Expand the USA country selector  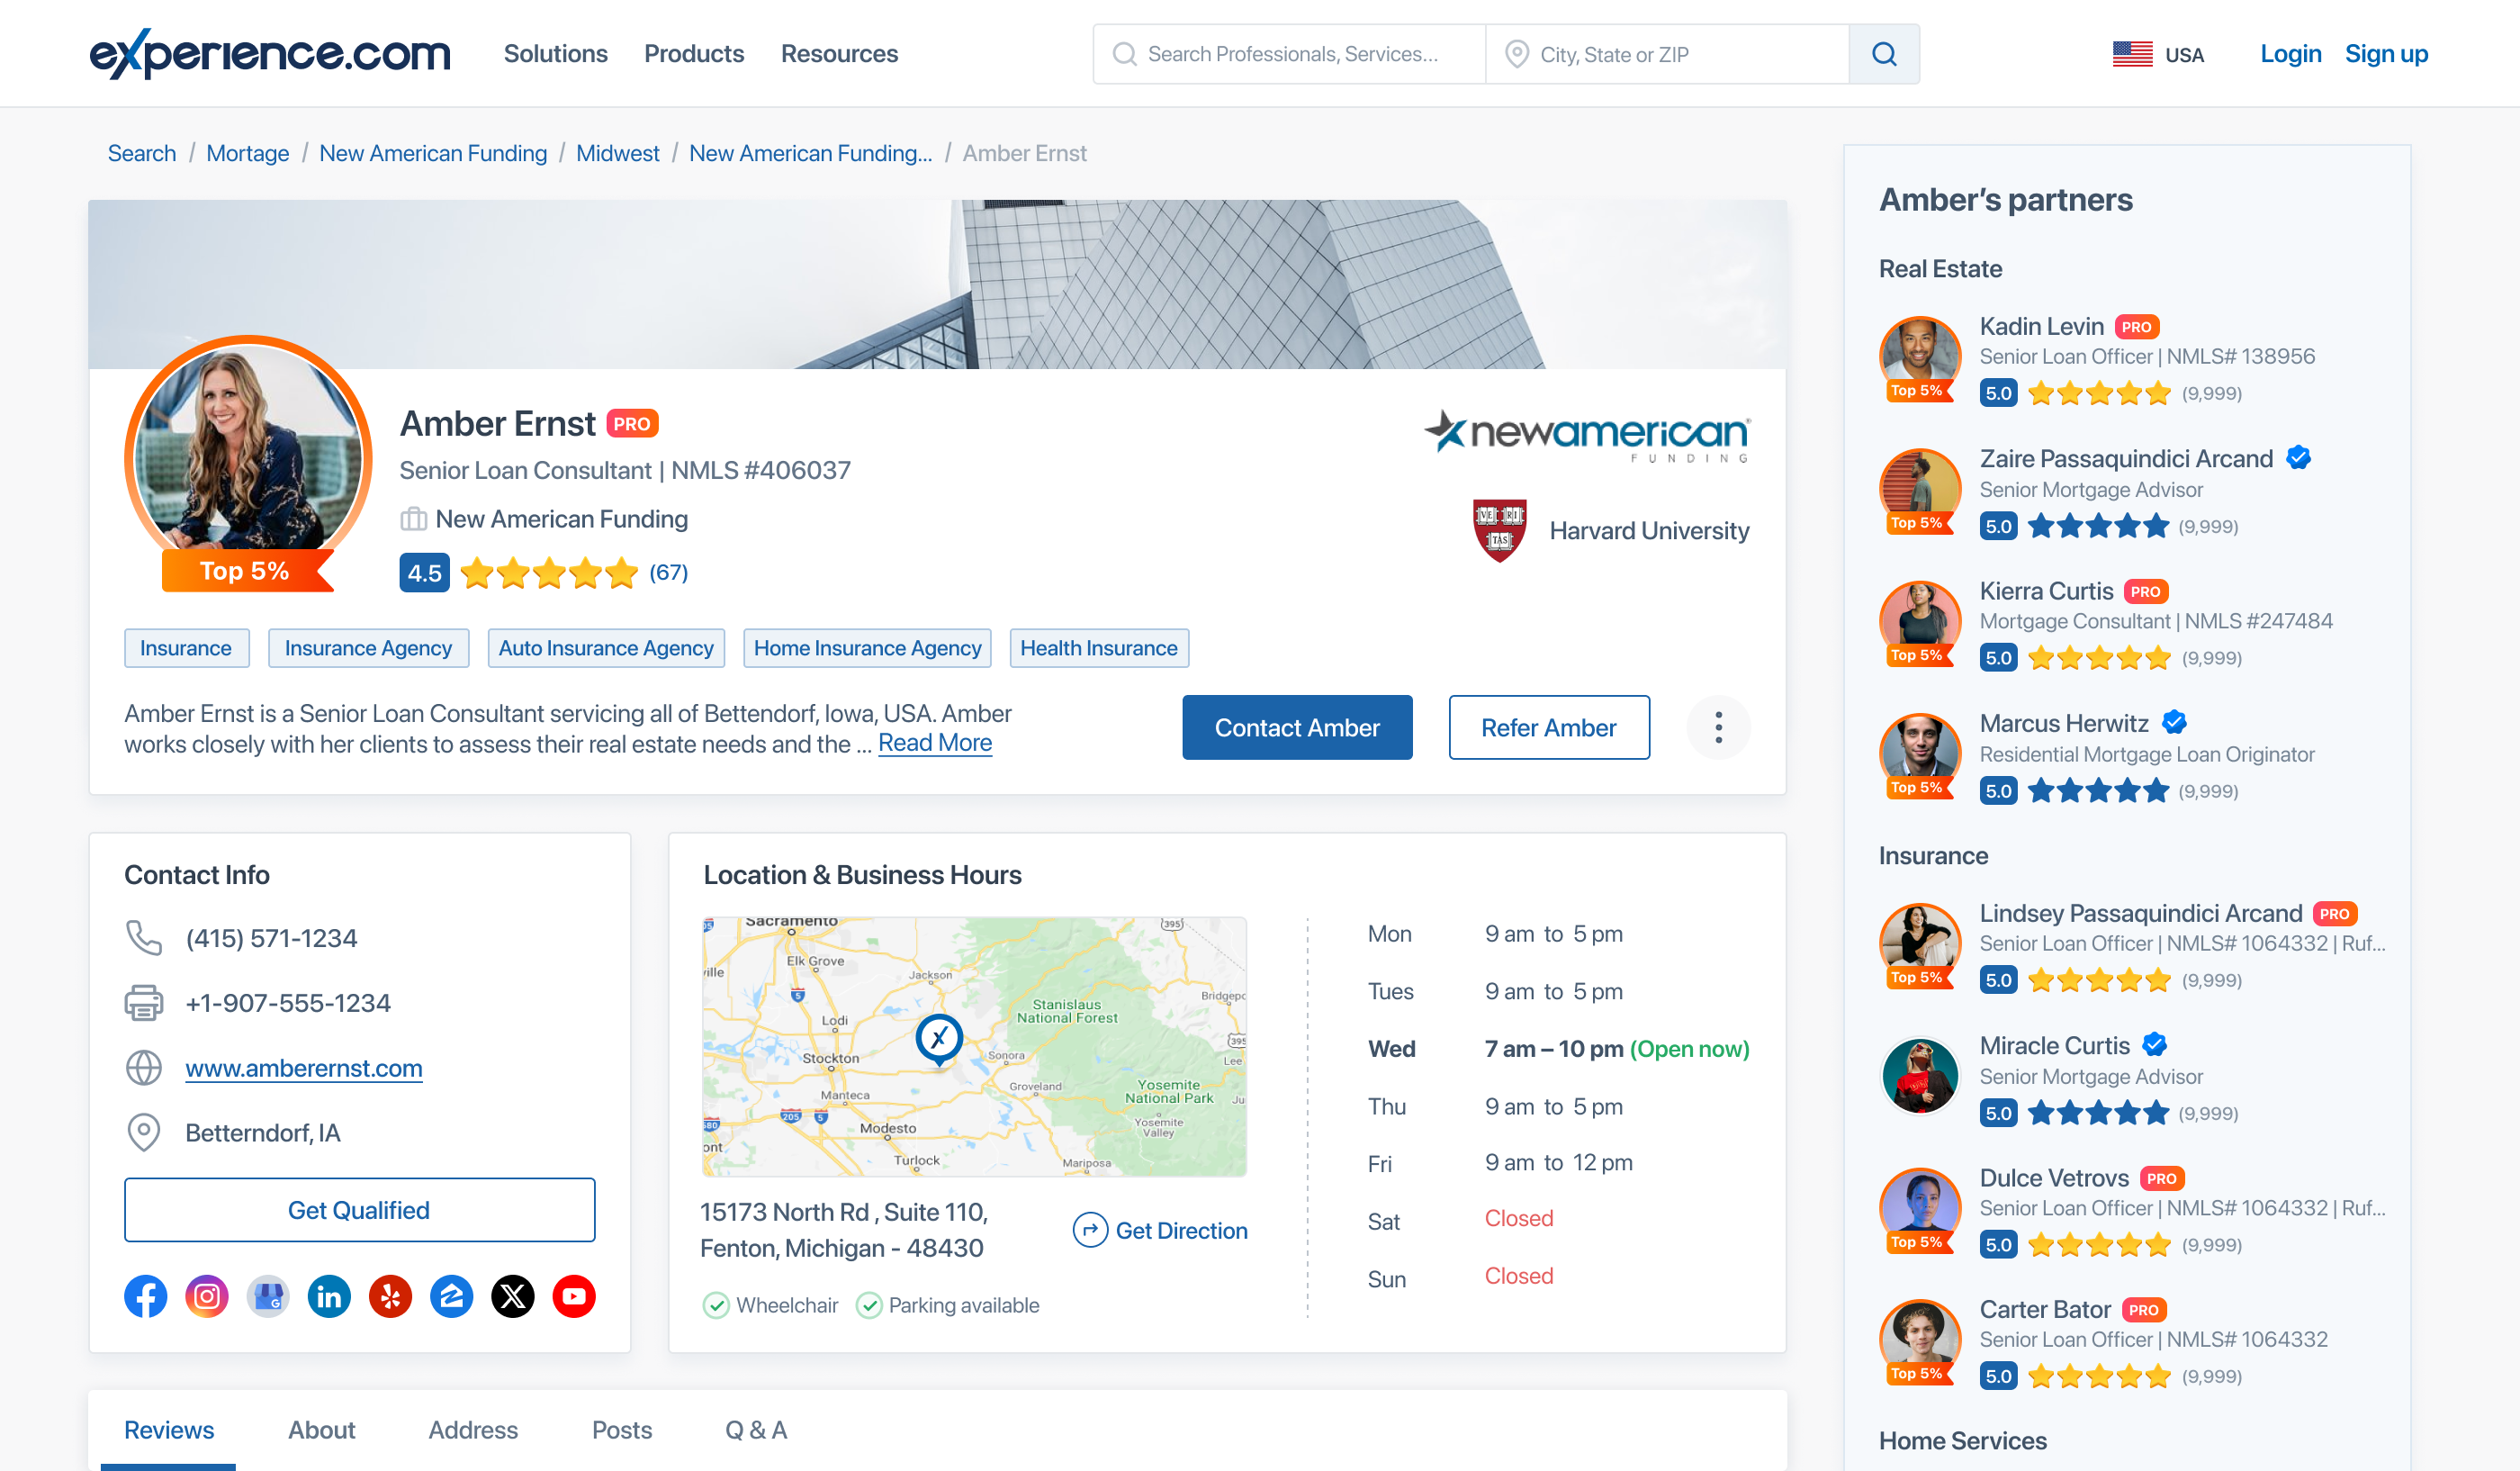click(x=2158, y=54)
